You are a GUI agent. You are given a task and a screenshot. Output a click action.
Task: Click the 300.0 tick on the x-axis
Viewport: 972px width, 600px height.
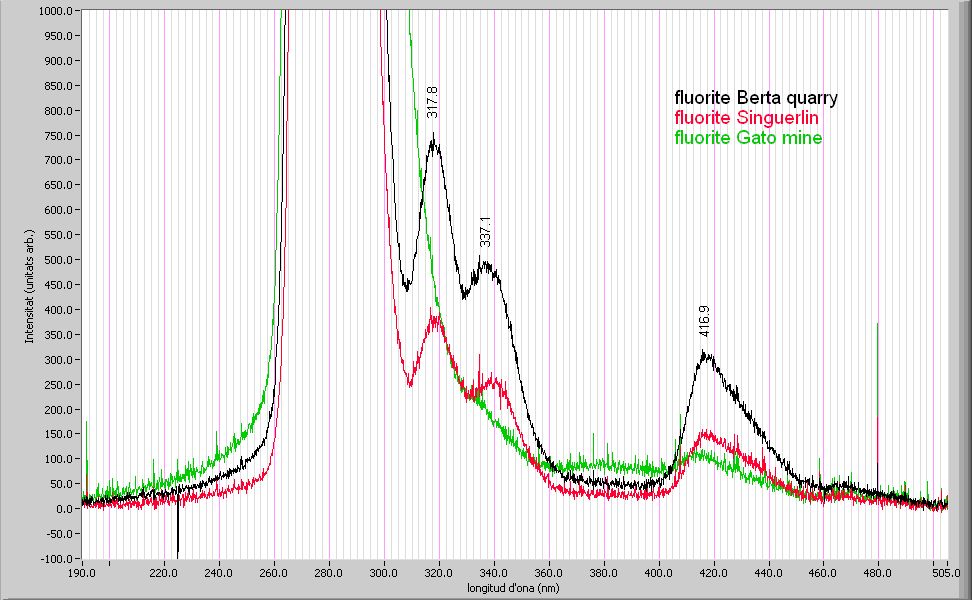(x=384, y=574)
